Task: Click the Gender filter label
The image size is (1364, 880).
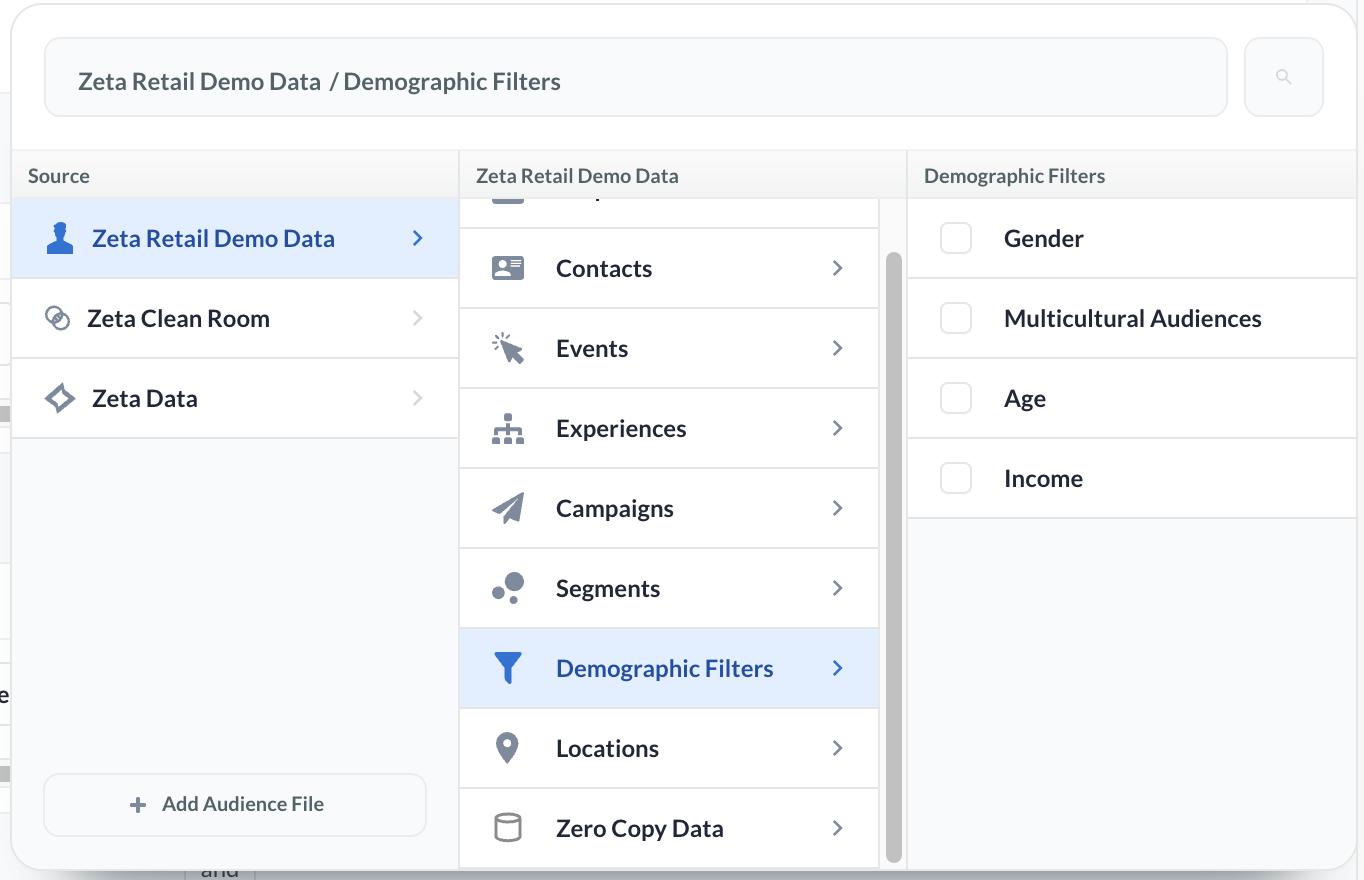Action: [x=1044, y=238]
